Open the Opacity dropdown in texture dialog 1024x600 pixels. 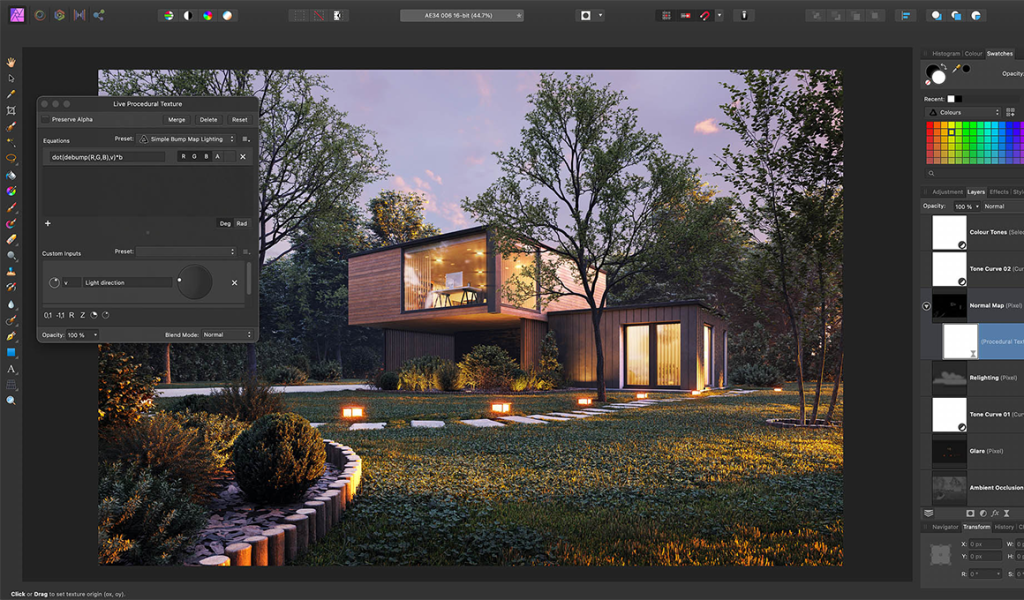pos(82,335)
